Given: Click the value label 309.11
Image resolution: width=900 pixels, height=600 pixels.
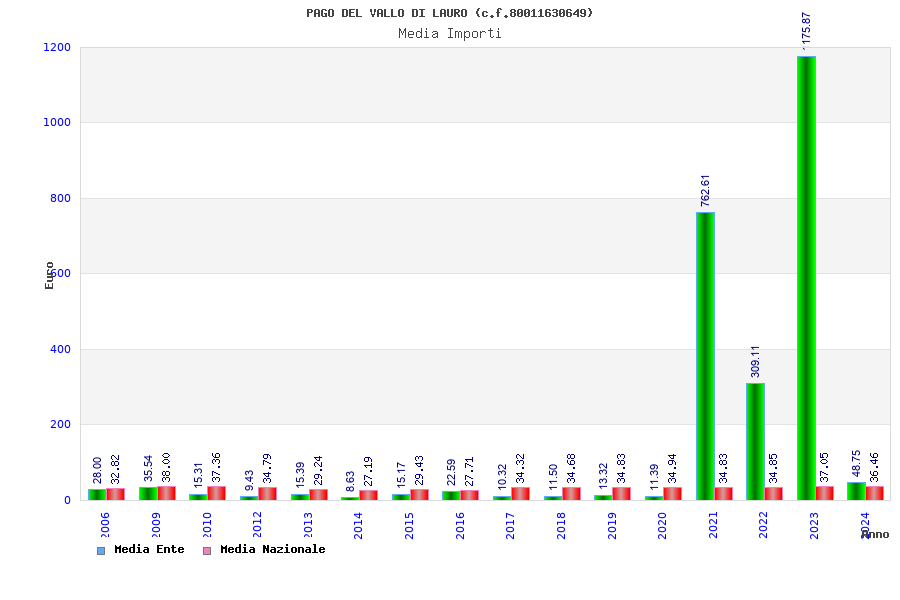Looking at the screenshot, I should pos(755,361).
